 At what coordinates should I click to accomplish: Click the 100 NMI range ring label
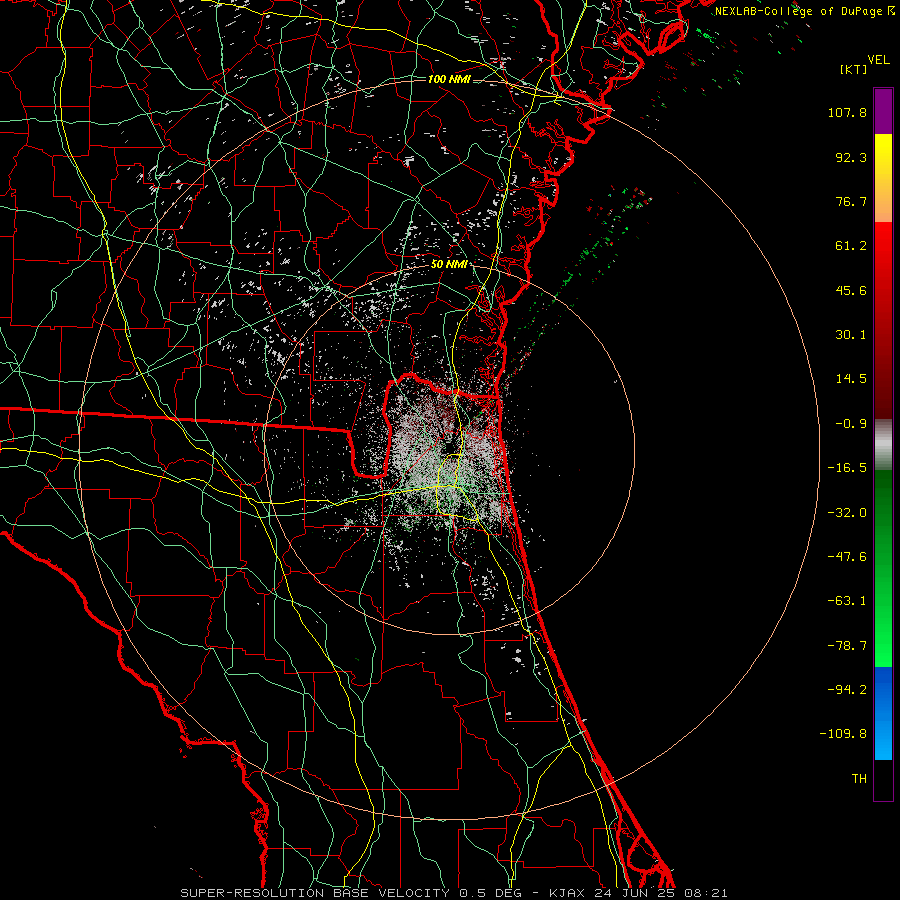point(449,79)
